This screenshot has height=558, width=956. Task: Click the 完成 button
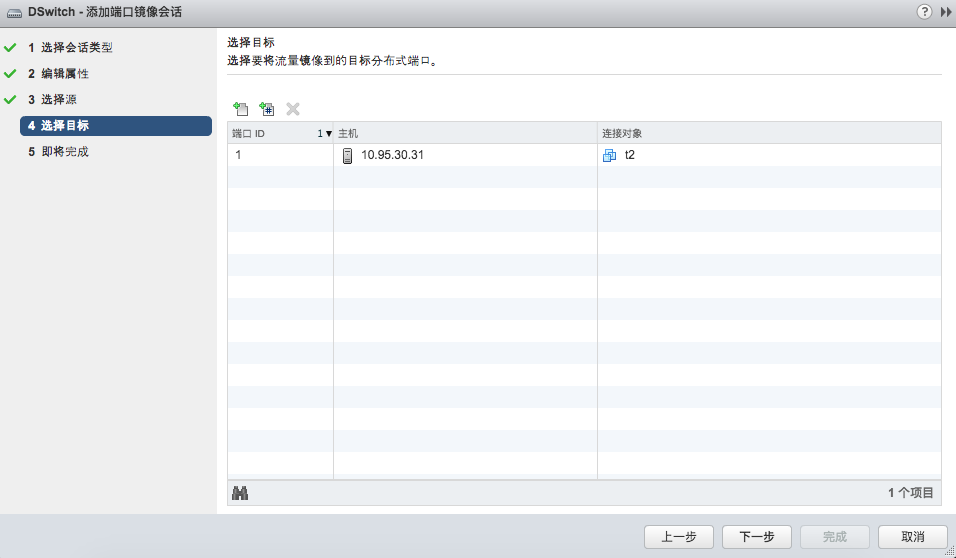[835, 537]
